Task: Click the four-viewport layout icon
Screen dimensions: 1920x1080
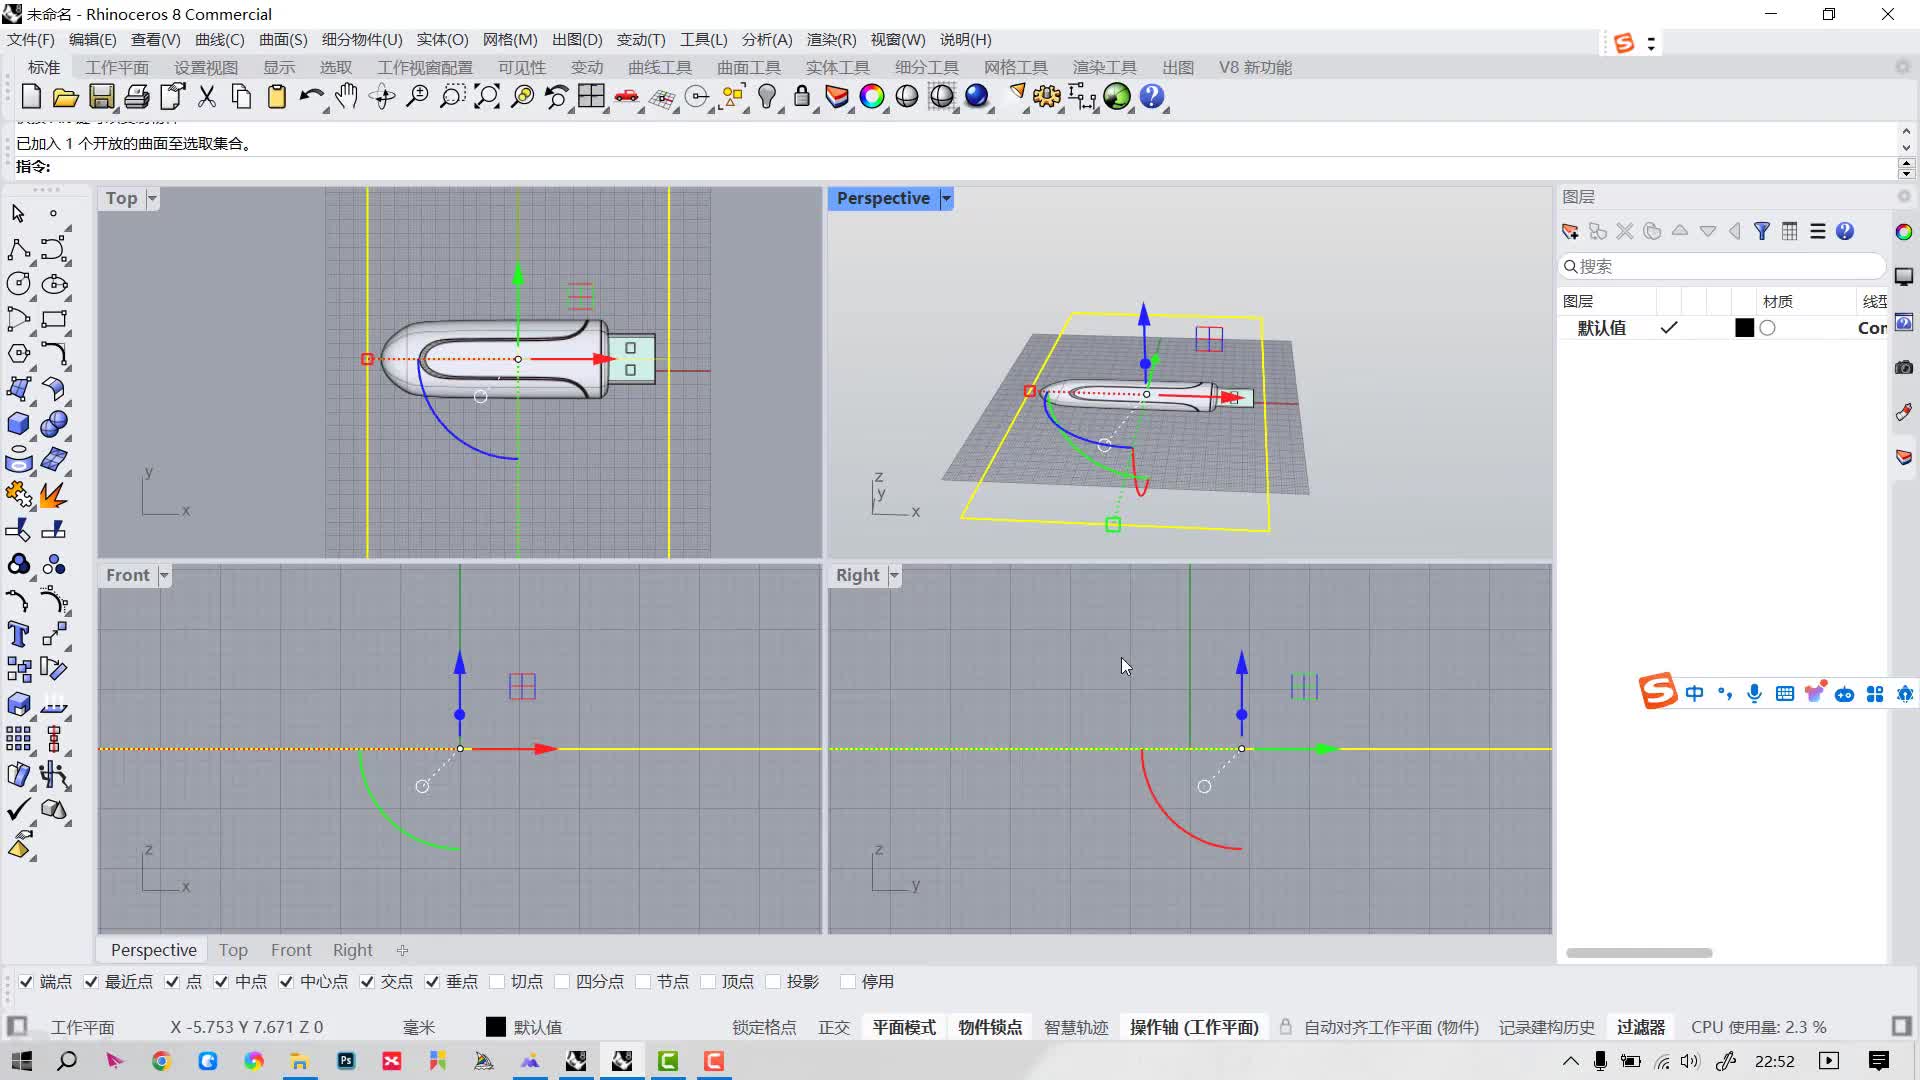Action: [591, 96]
